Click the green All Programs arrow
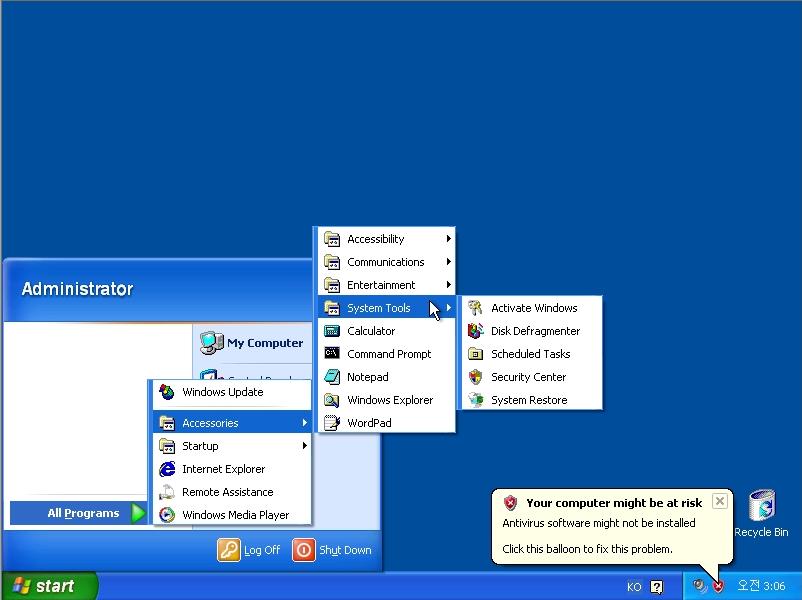The width and height of the screenshot is (802, 600). click(138, 513)
